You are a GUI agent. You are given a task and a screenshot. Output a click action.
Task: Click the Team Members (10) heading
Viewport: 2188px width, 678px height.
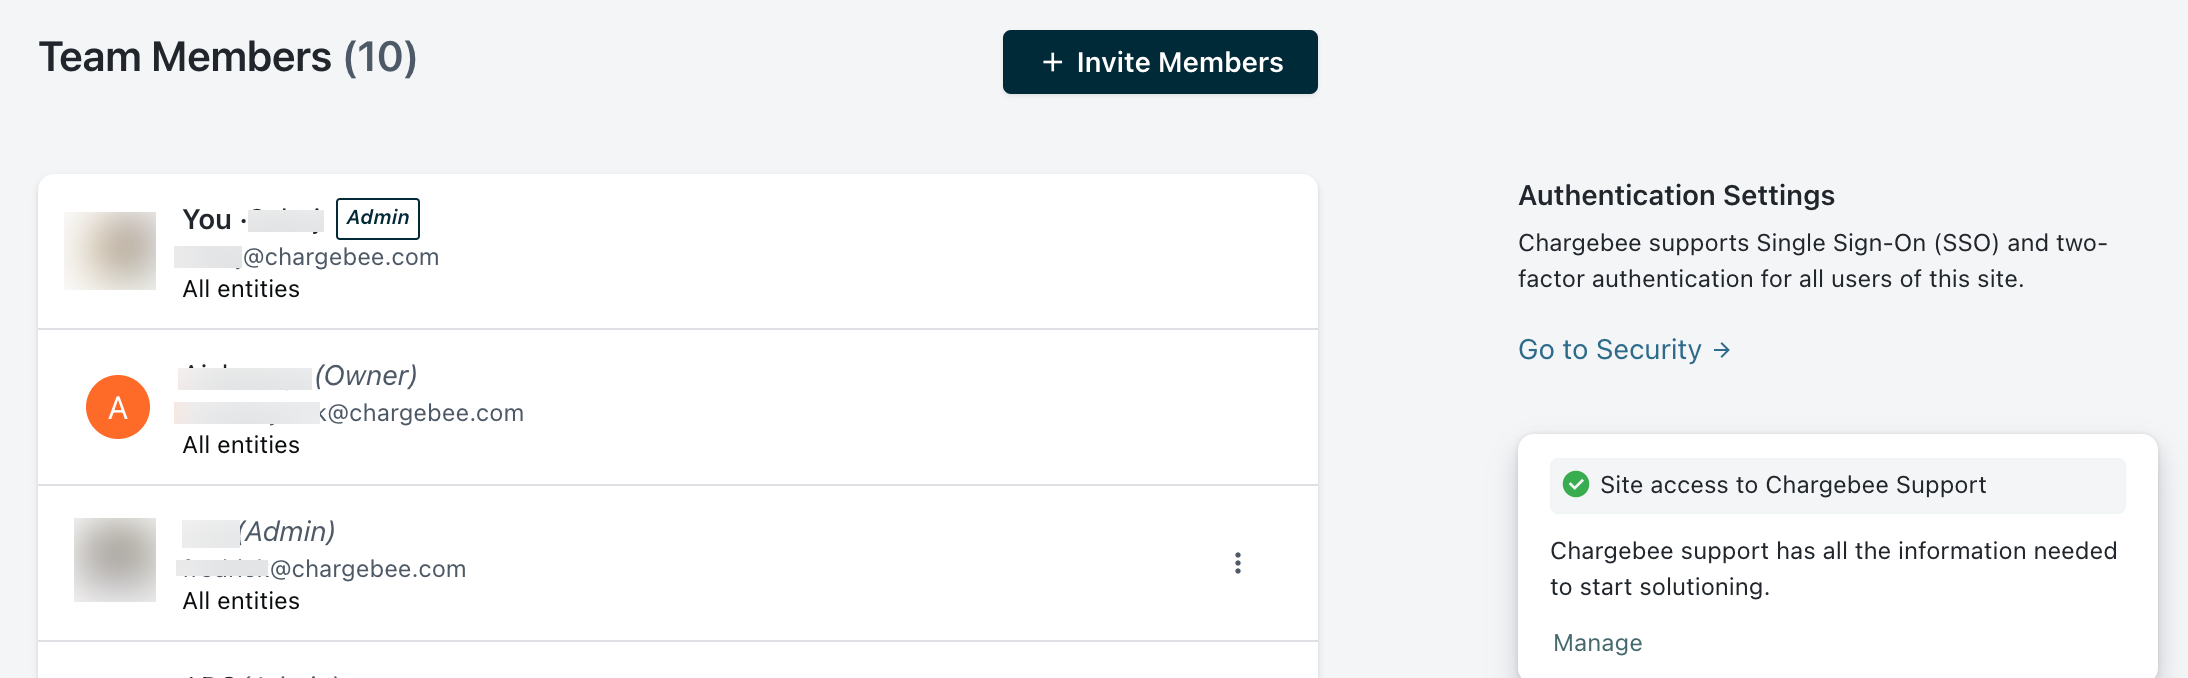228,58
